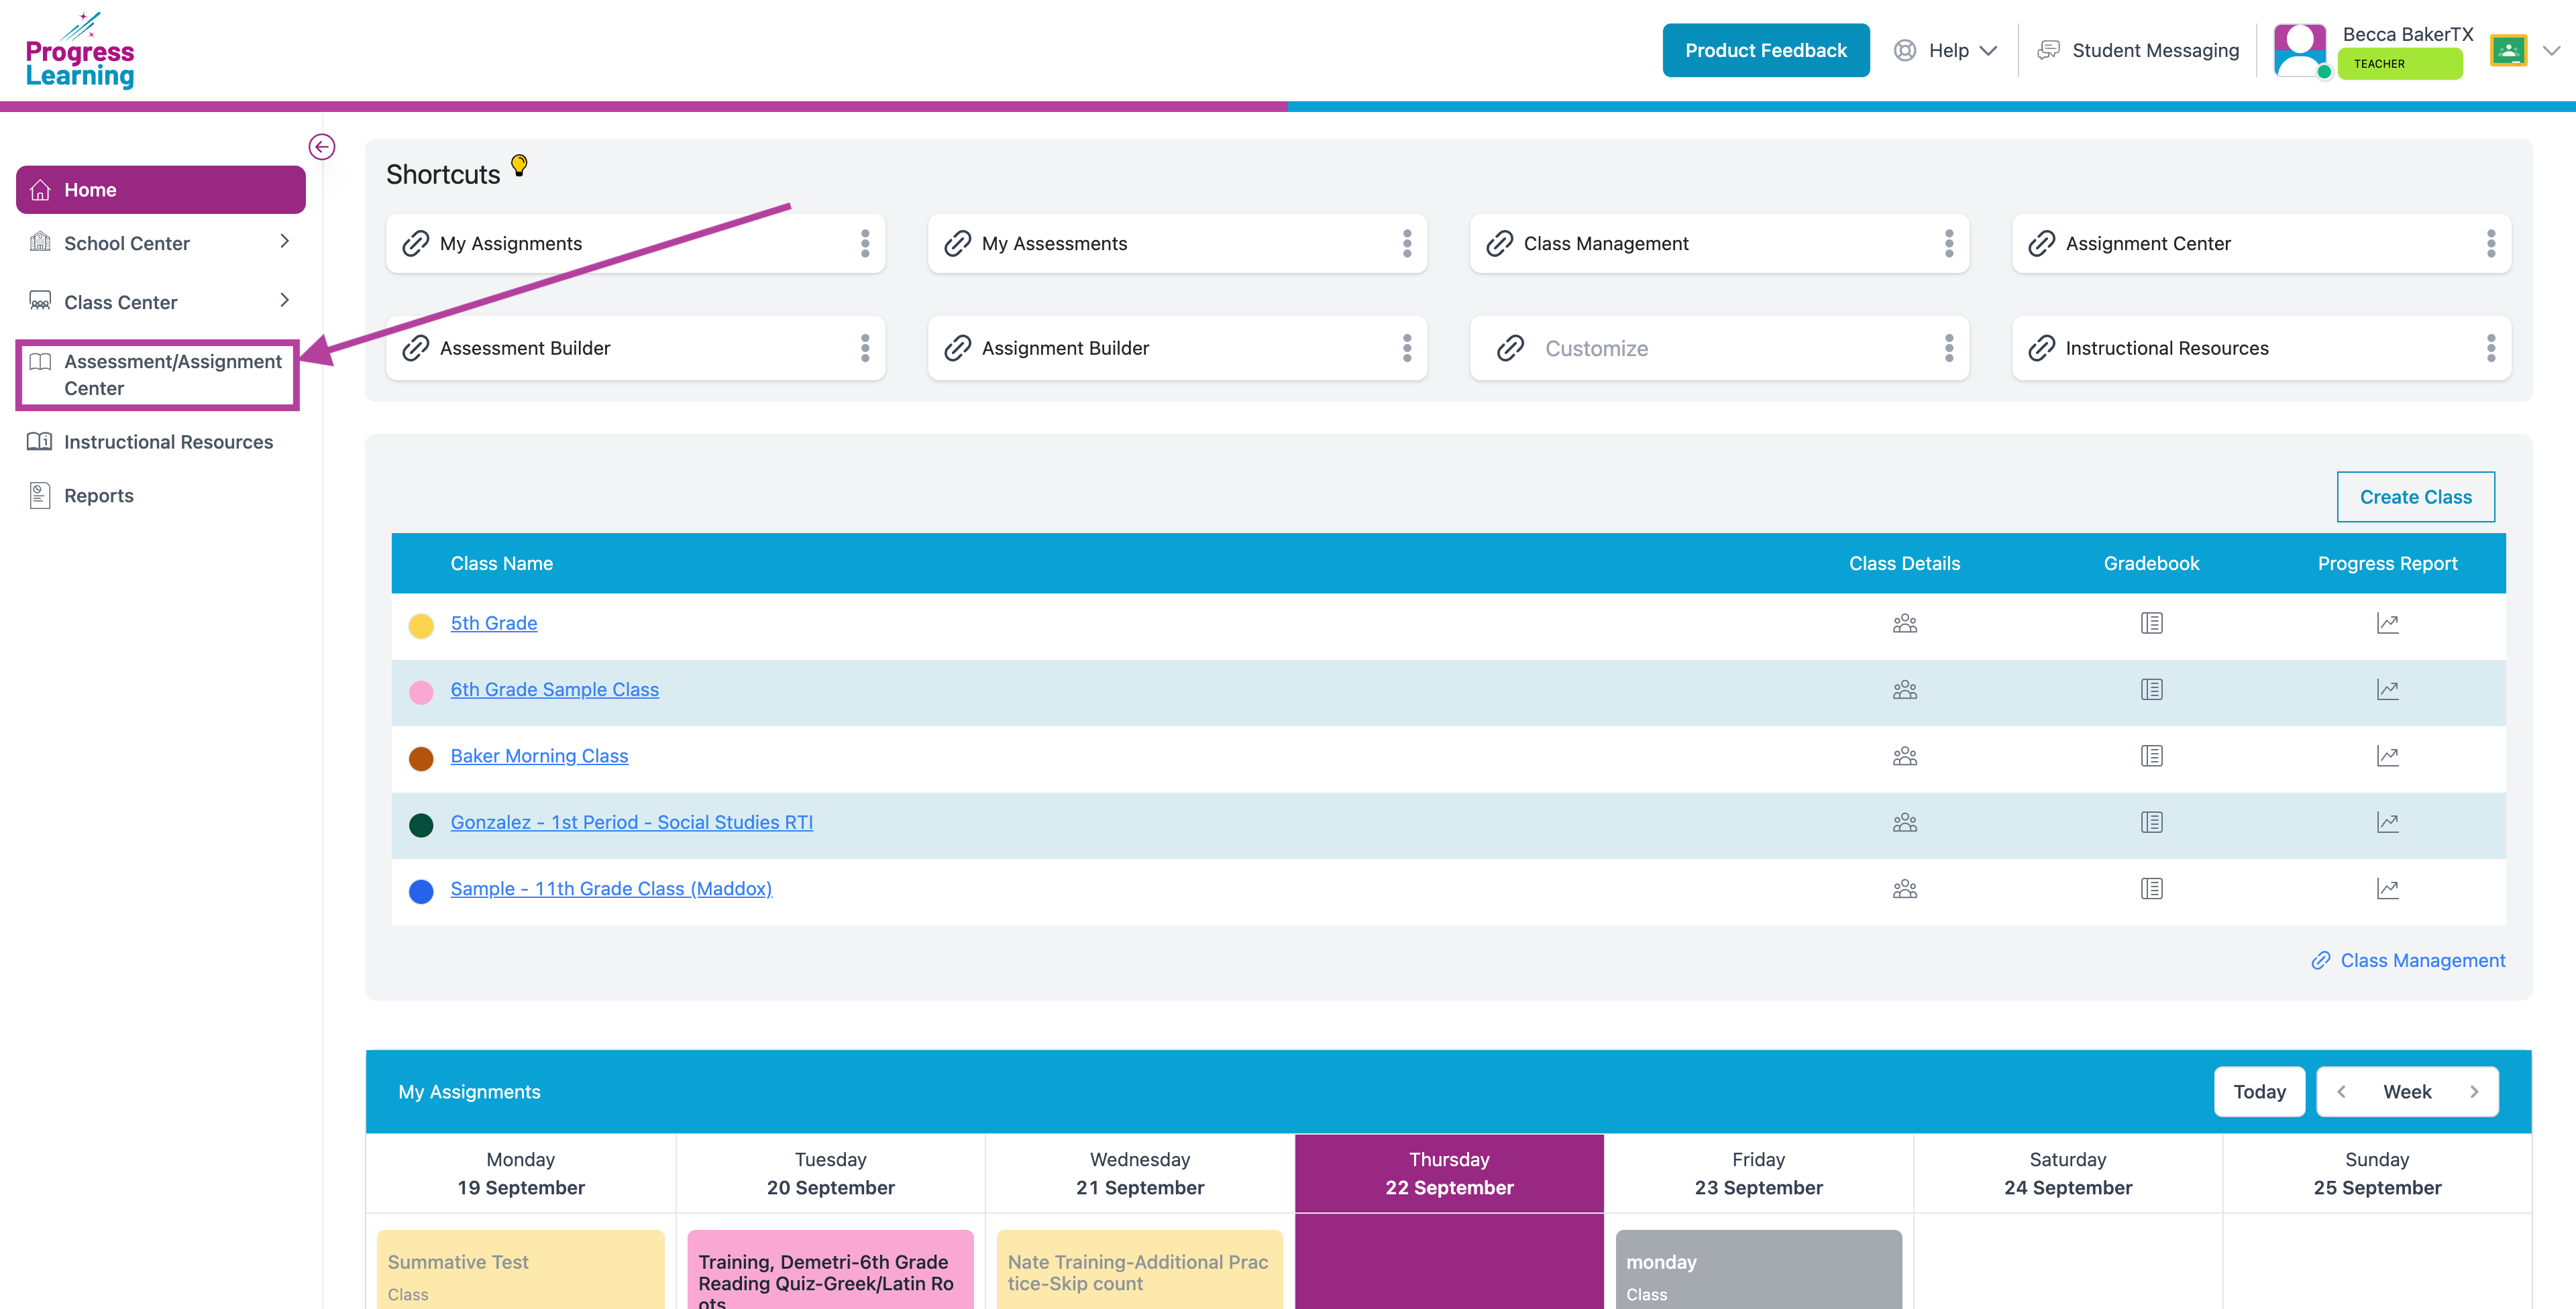The image size is (2576, 1309).
Task: Open options for Assignment Builder shortcut
Action: click(1407, 348)
